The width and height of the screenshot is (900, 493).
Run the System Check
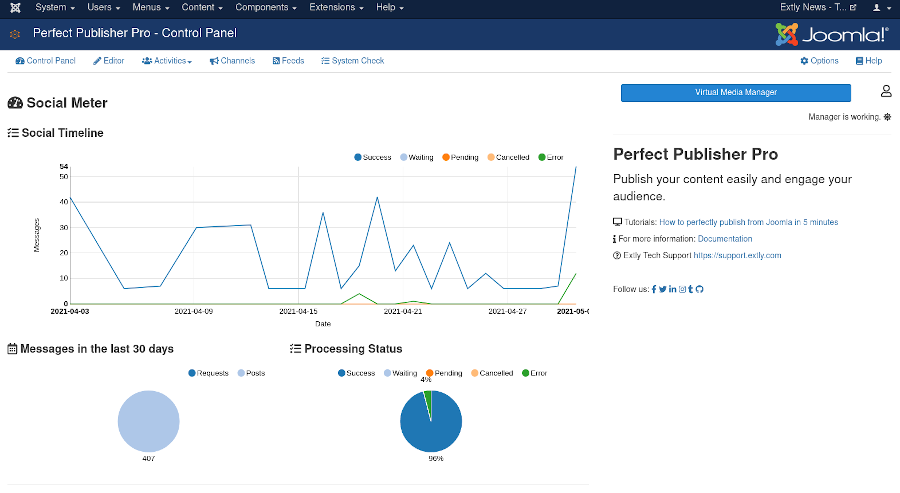(x=352, y=61)
